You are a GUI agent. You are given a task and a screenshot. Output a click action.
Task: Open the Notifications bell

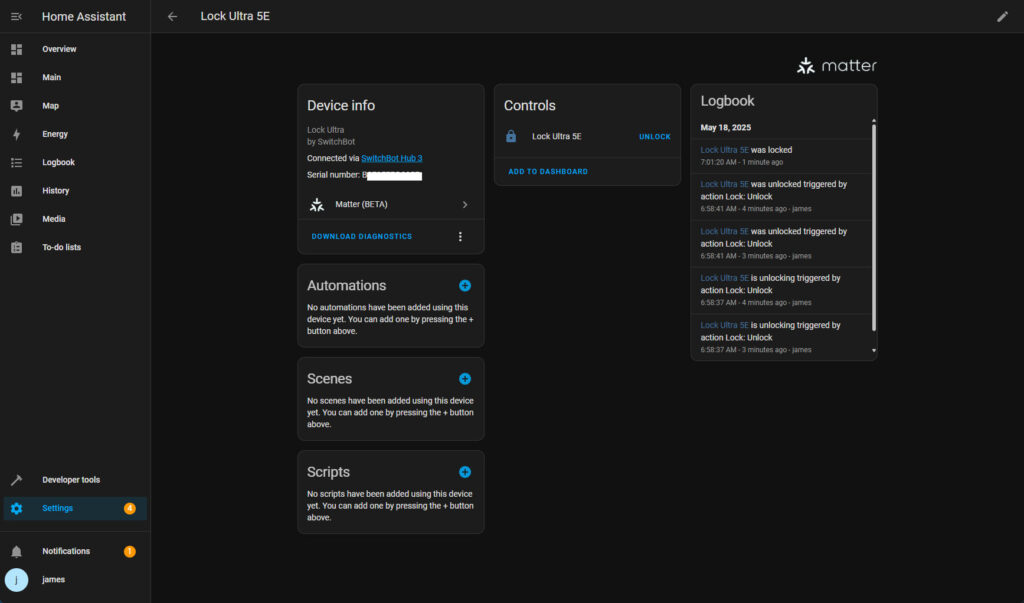click(x=16, y=551)
